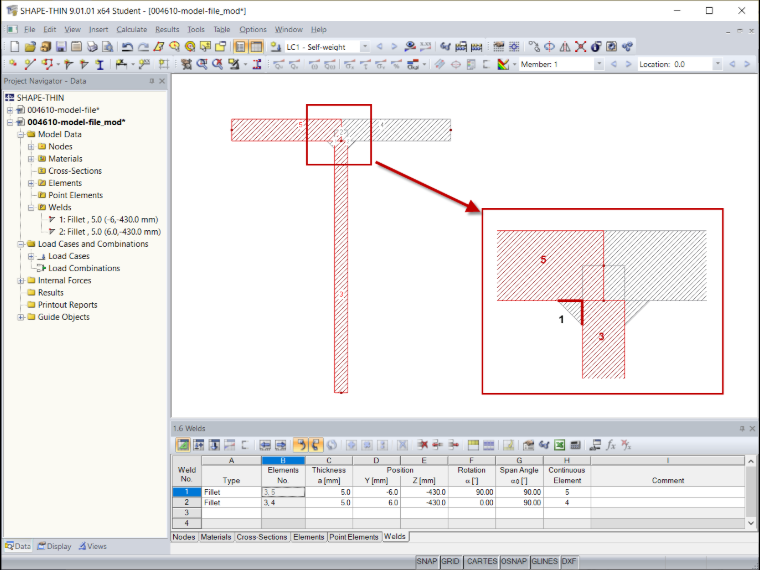Pin the Project Navigator panel

coord(152,81)
